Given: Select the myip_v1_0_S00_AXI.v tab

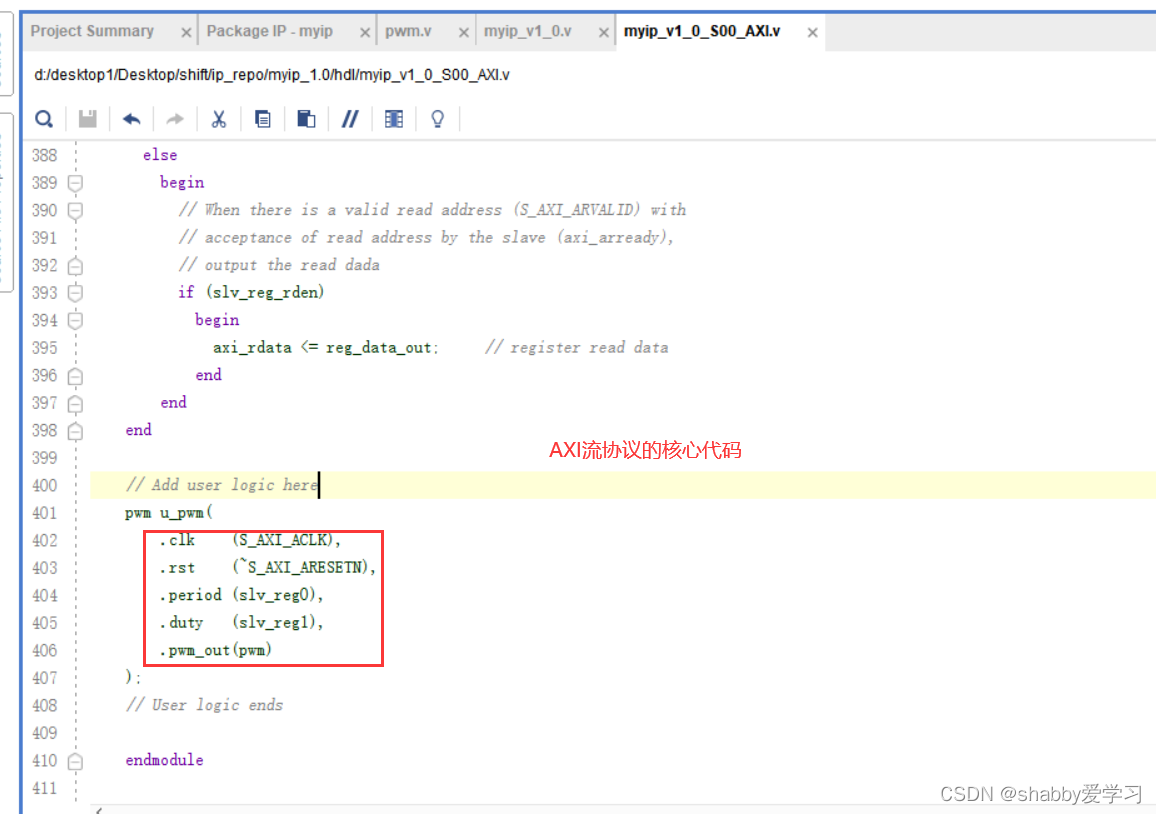Looking at the screenshot, I should 702,31.
